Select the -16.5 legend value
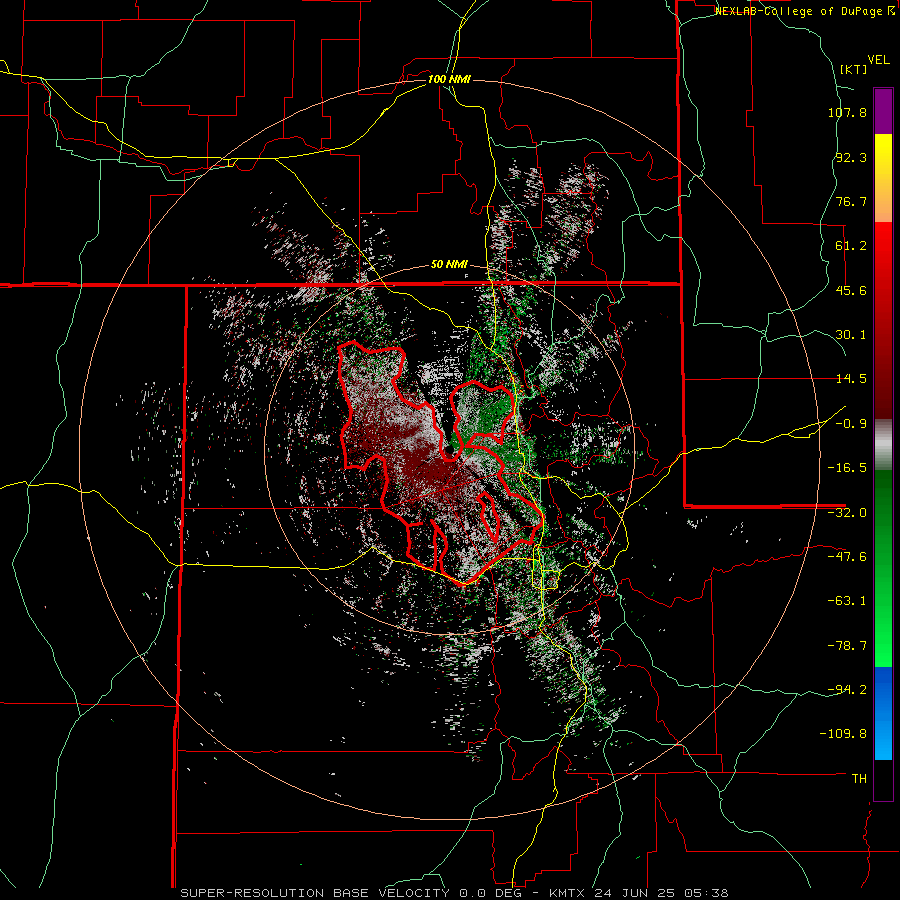 pos(847,468)
